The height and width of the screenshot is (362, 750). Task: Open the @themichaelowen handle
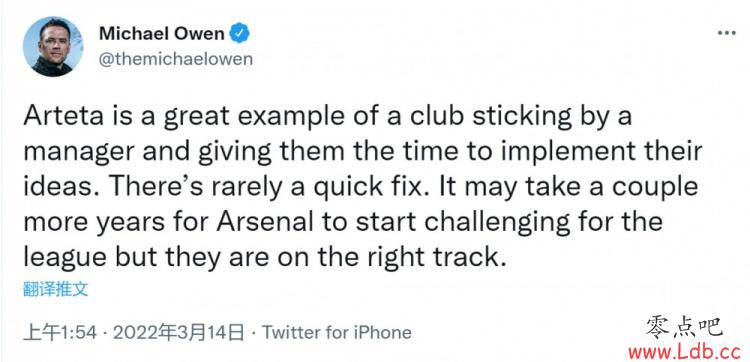tap(176, 59)
